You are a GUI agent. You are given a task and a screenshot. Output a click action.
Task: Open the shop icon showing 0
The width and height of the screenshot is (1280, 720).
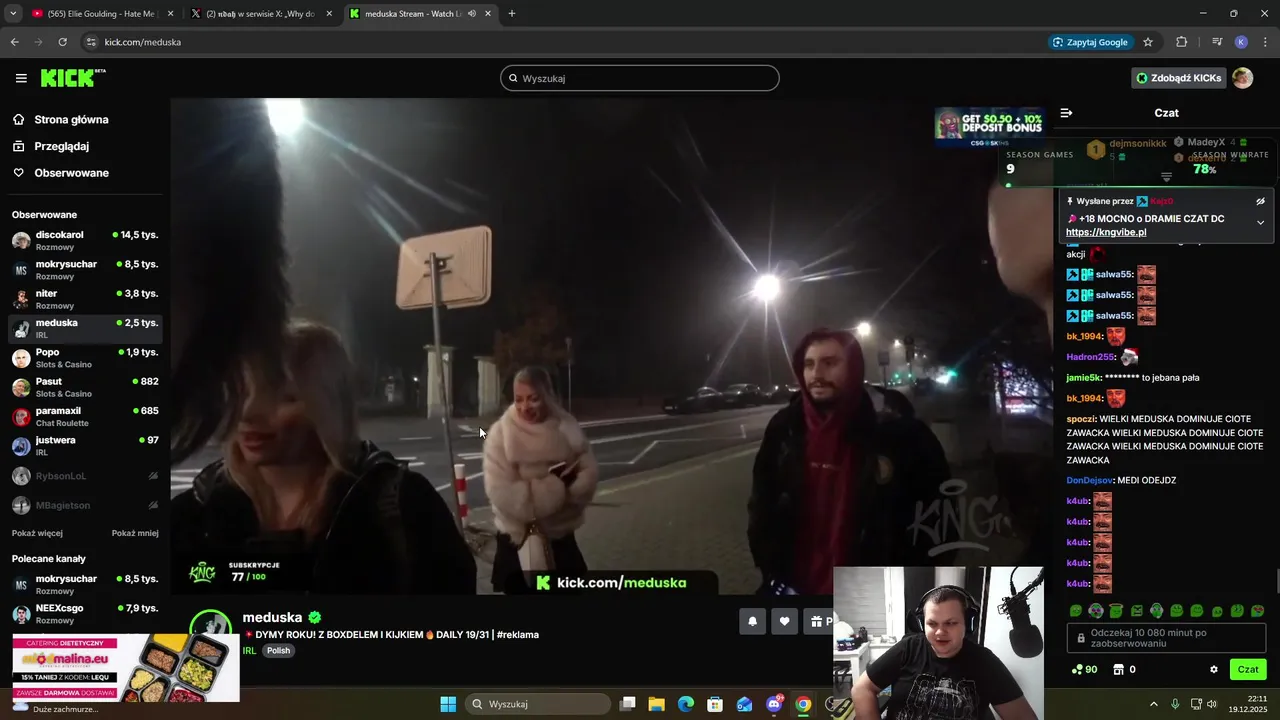1124,669
